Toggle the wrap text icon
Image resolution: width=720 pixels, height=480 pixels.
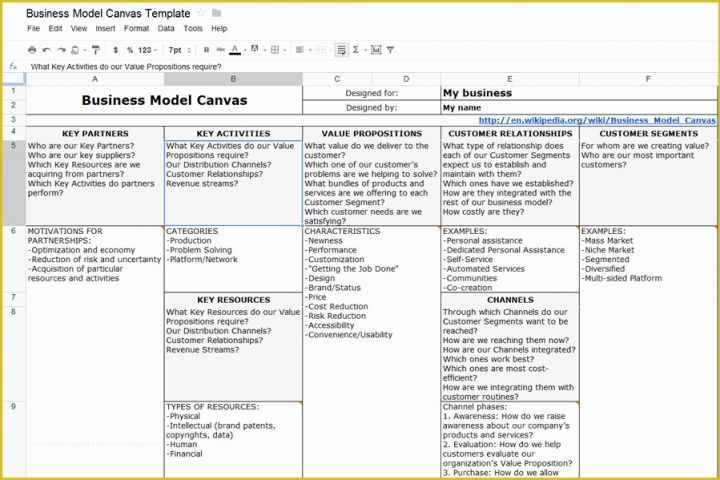(342, 50)
